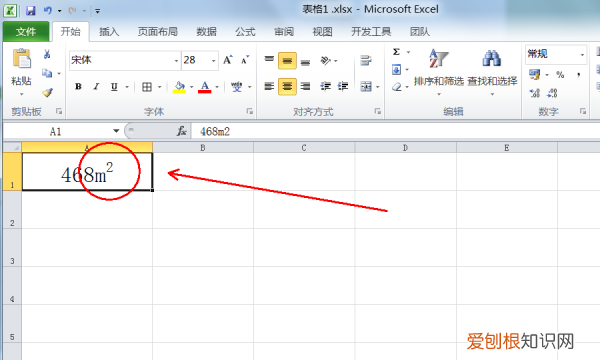This screenshot has height=360, width=600.
Task: Expand the Paste options arrow
Action: click(x=21, y=94)
